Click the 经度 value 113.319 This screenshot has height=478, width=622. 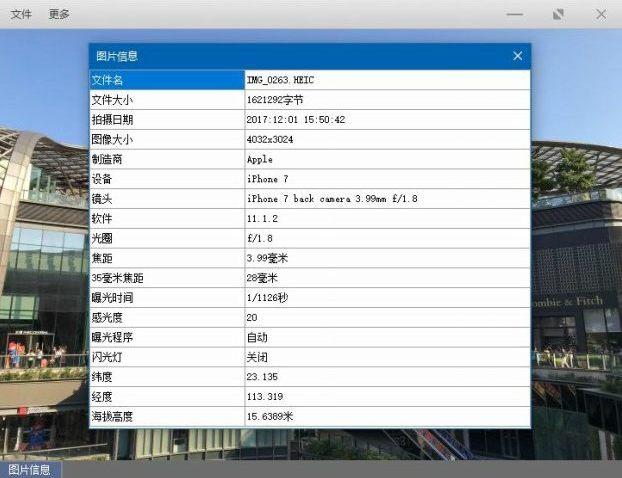(264, 396)
